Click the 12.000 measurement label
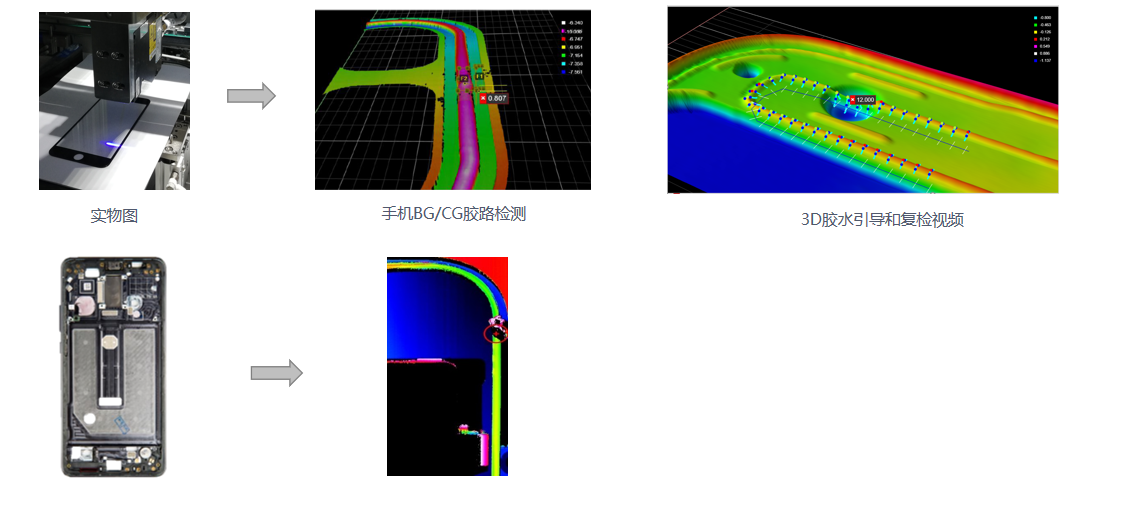Screen dimensions: 1132x508 coord(862,100)
